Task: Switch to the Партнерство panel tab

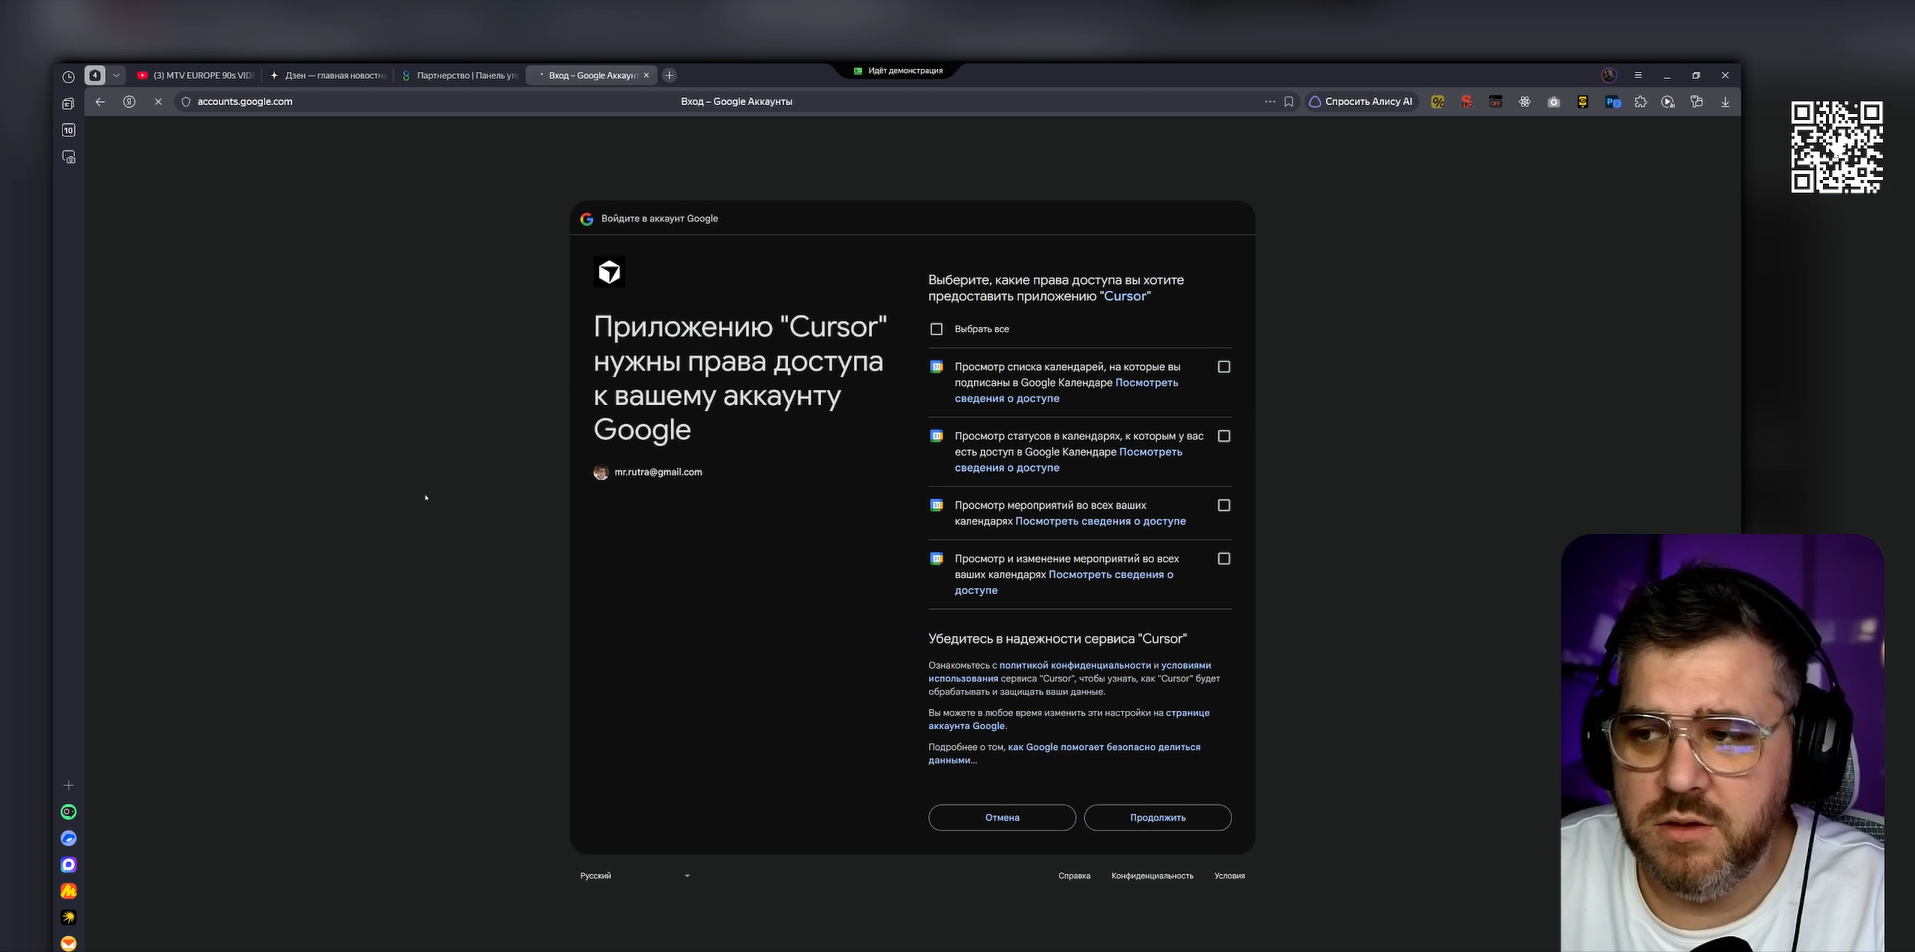Action: (459, 75)
